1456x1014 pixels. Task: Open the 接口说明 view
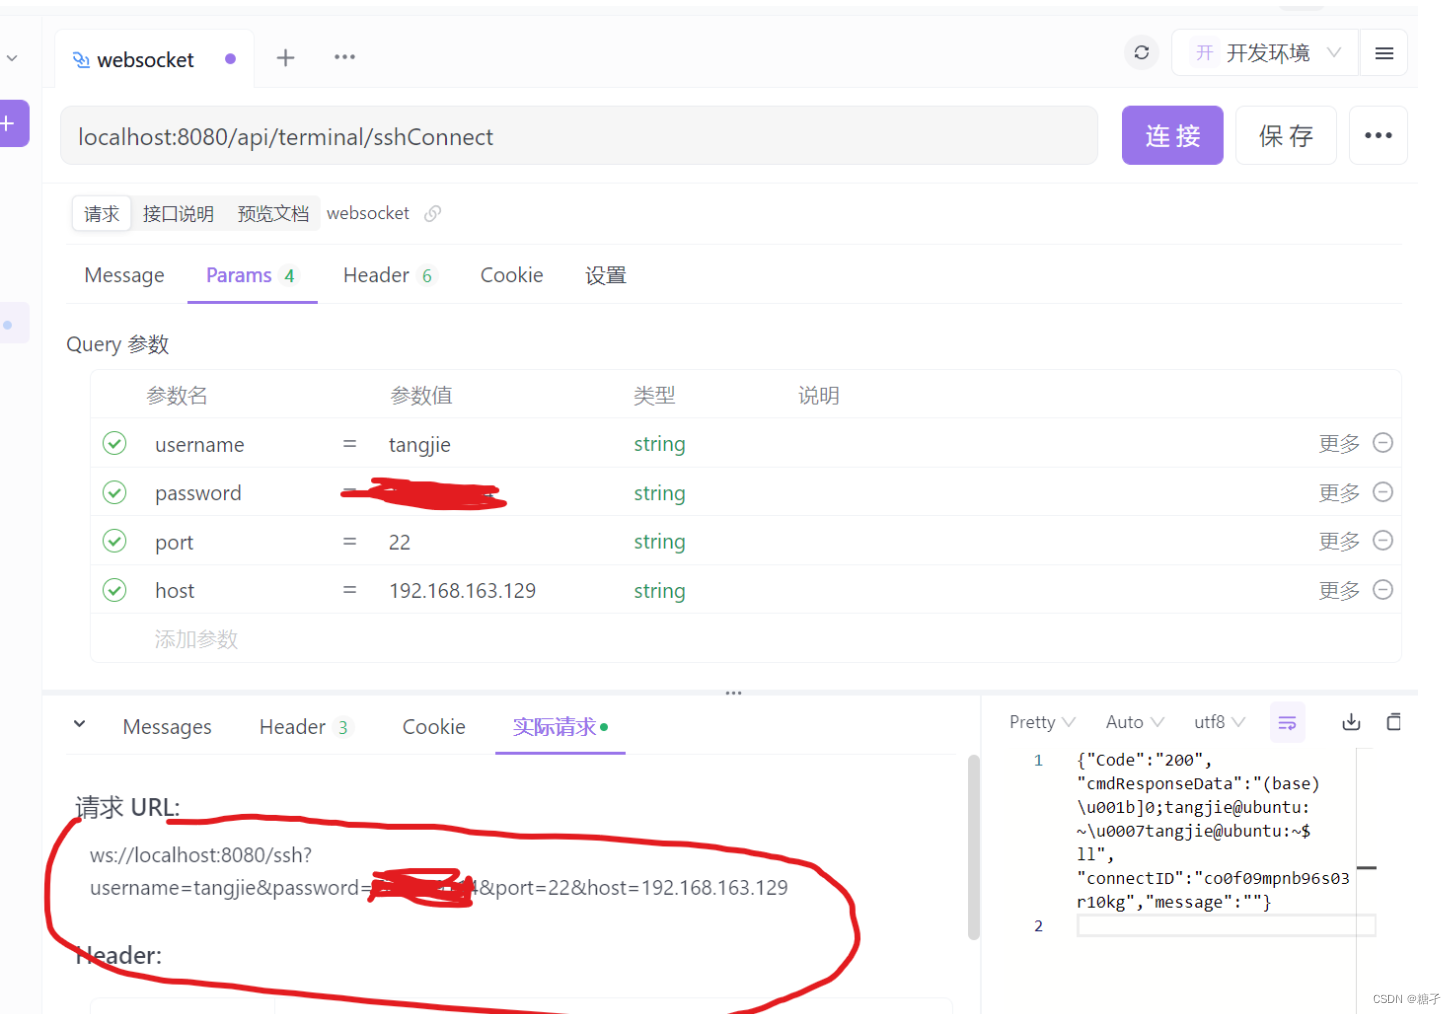(x=178, y=214)
